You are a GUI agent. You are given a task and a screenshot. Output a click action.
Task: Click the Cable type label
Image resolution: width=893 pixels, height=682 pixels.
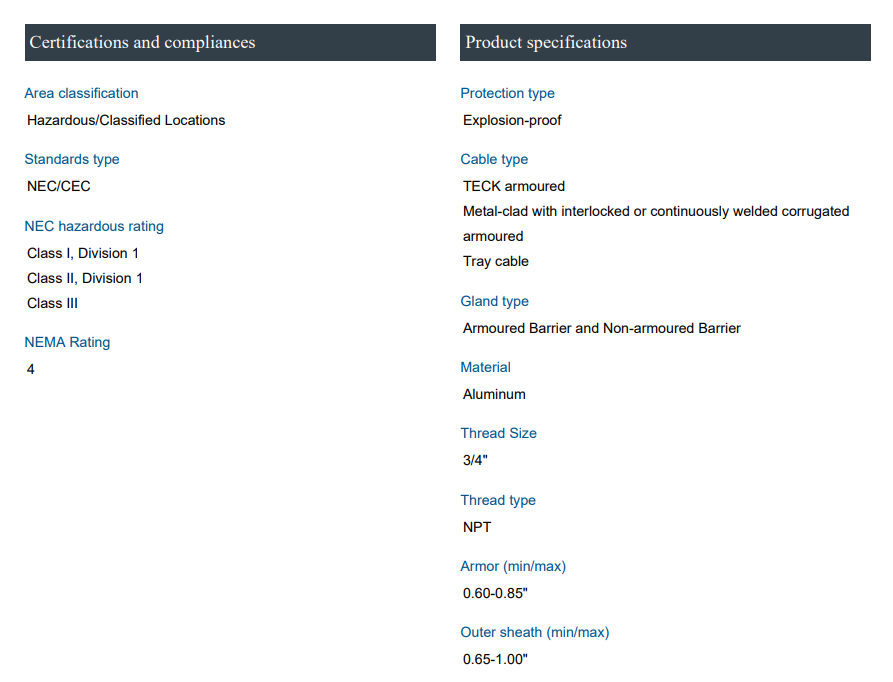point(494,159)
